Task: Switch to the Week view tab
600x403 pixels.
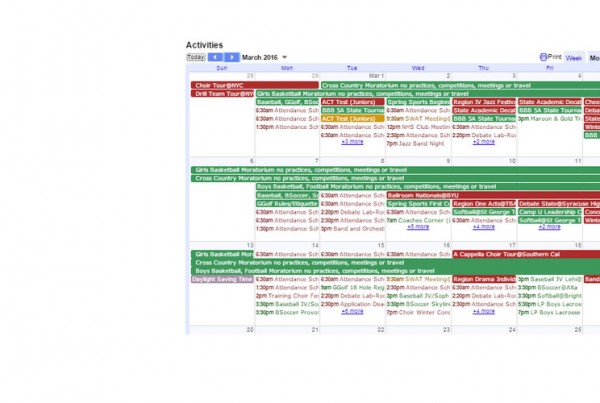Action: (574, 58)
